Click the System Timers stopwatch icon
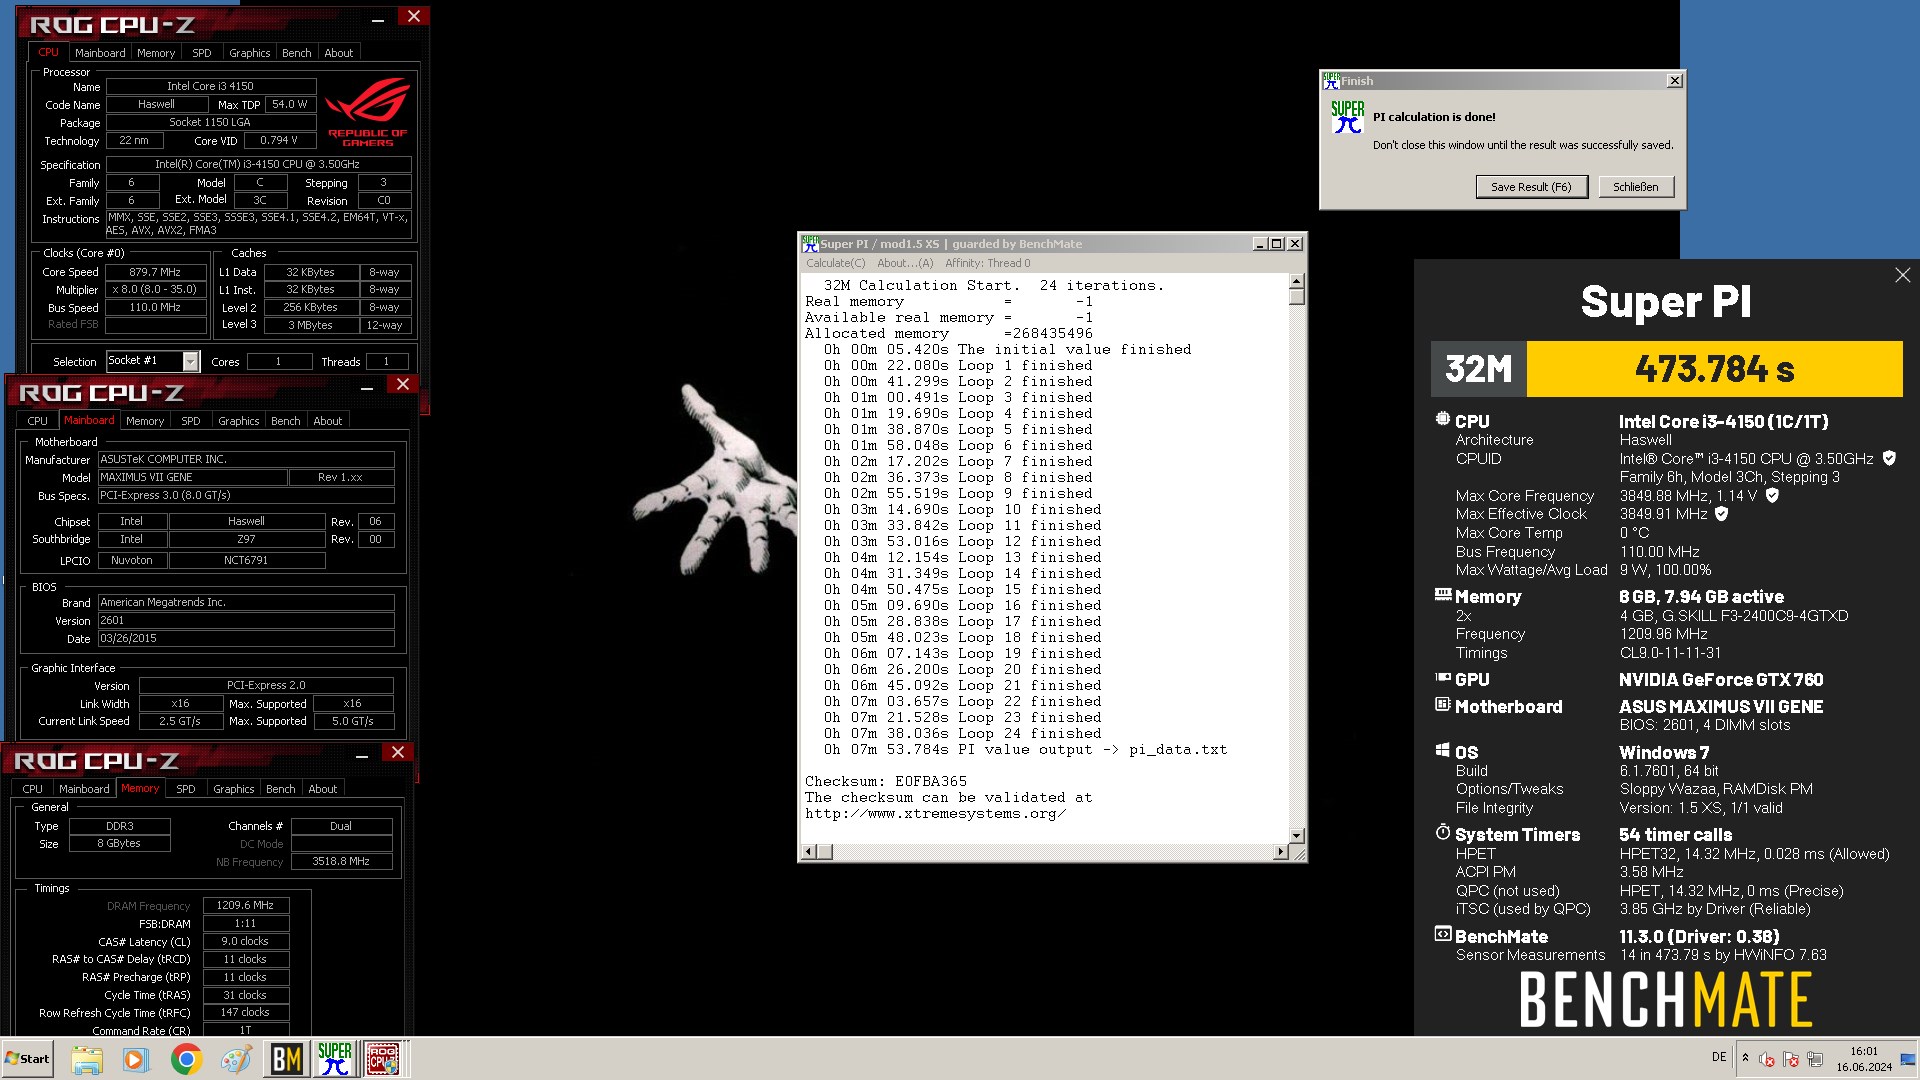This screenshot has height=1080, width=1920. tap(1443, 832)
